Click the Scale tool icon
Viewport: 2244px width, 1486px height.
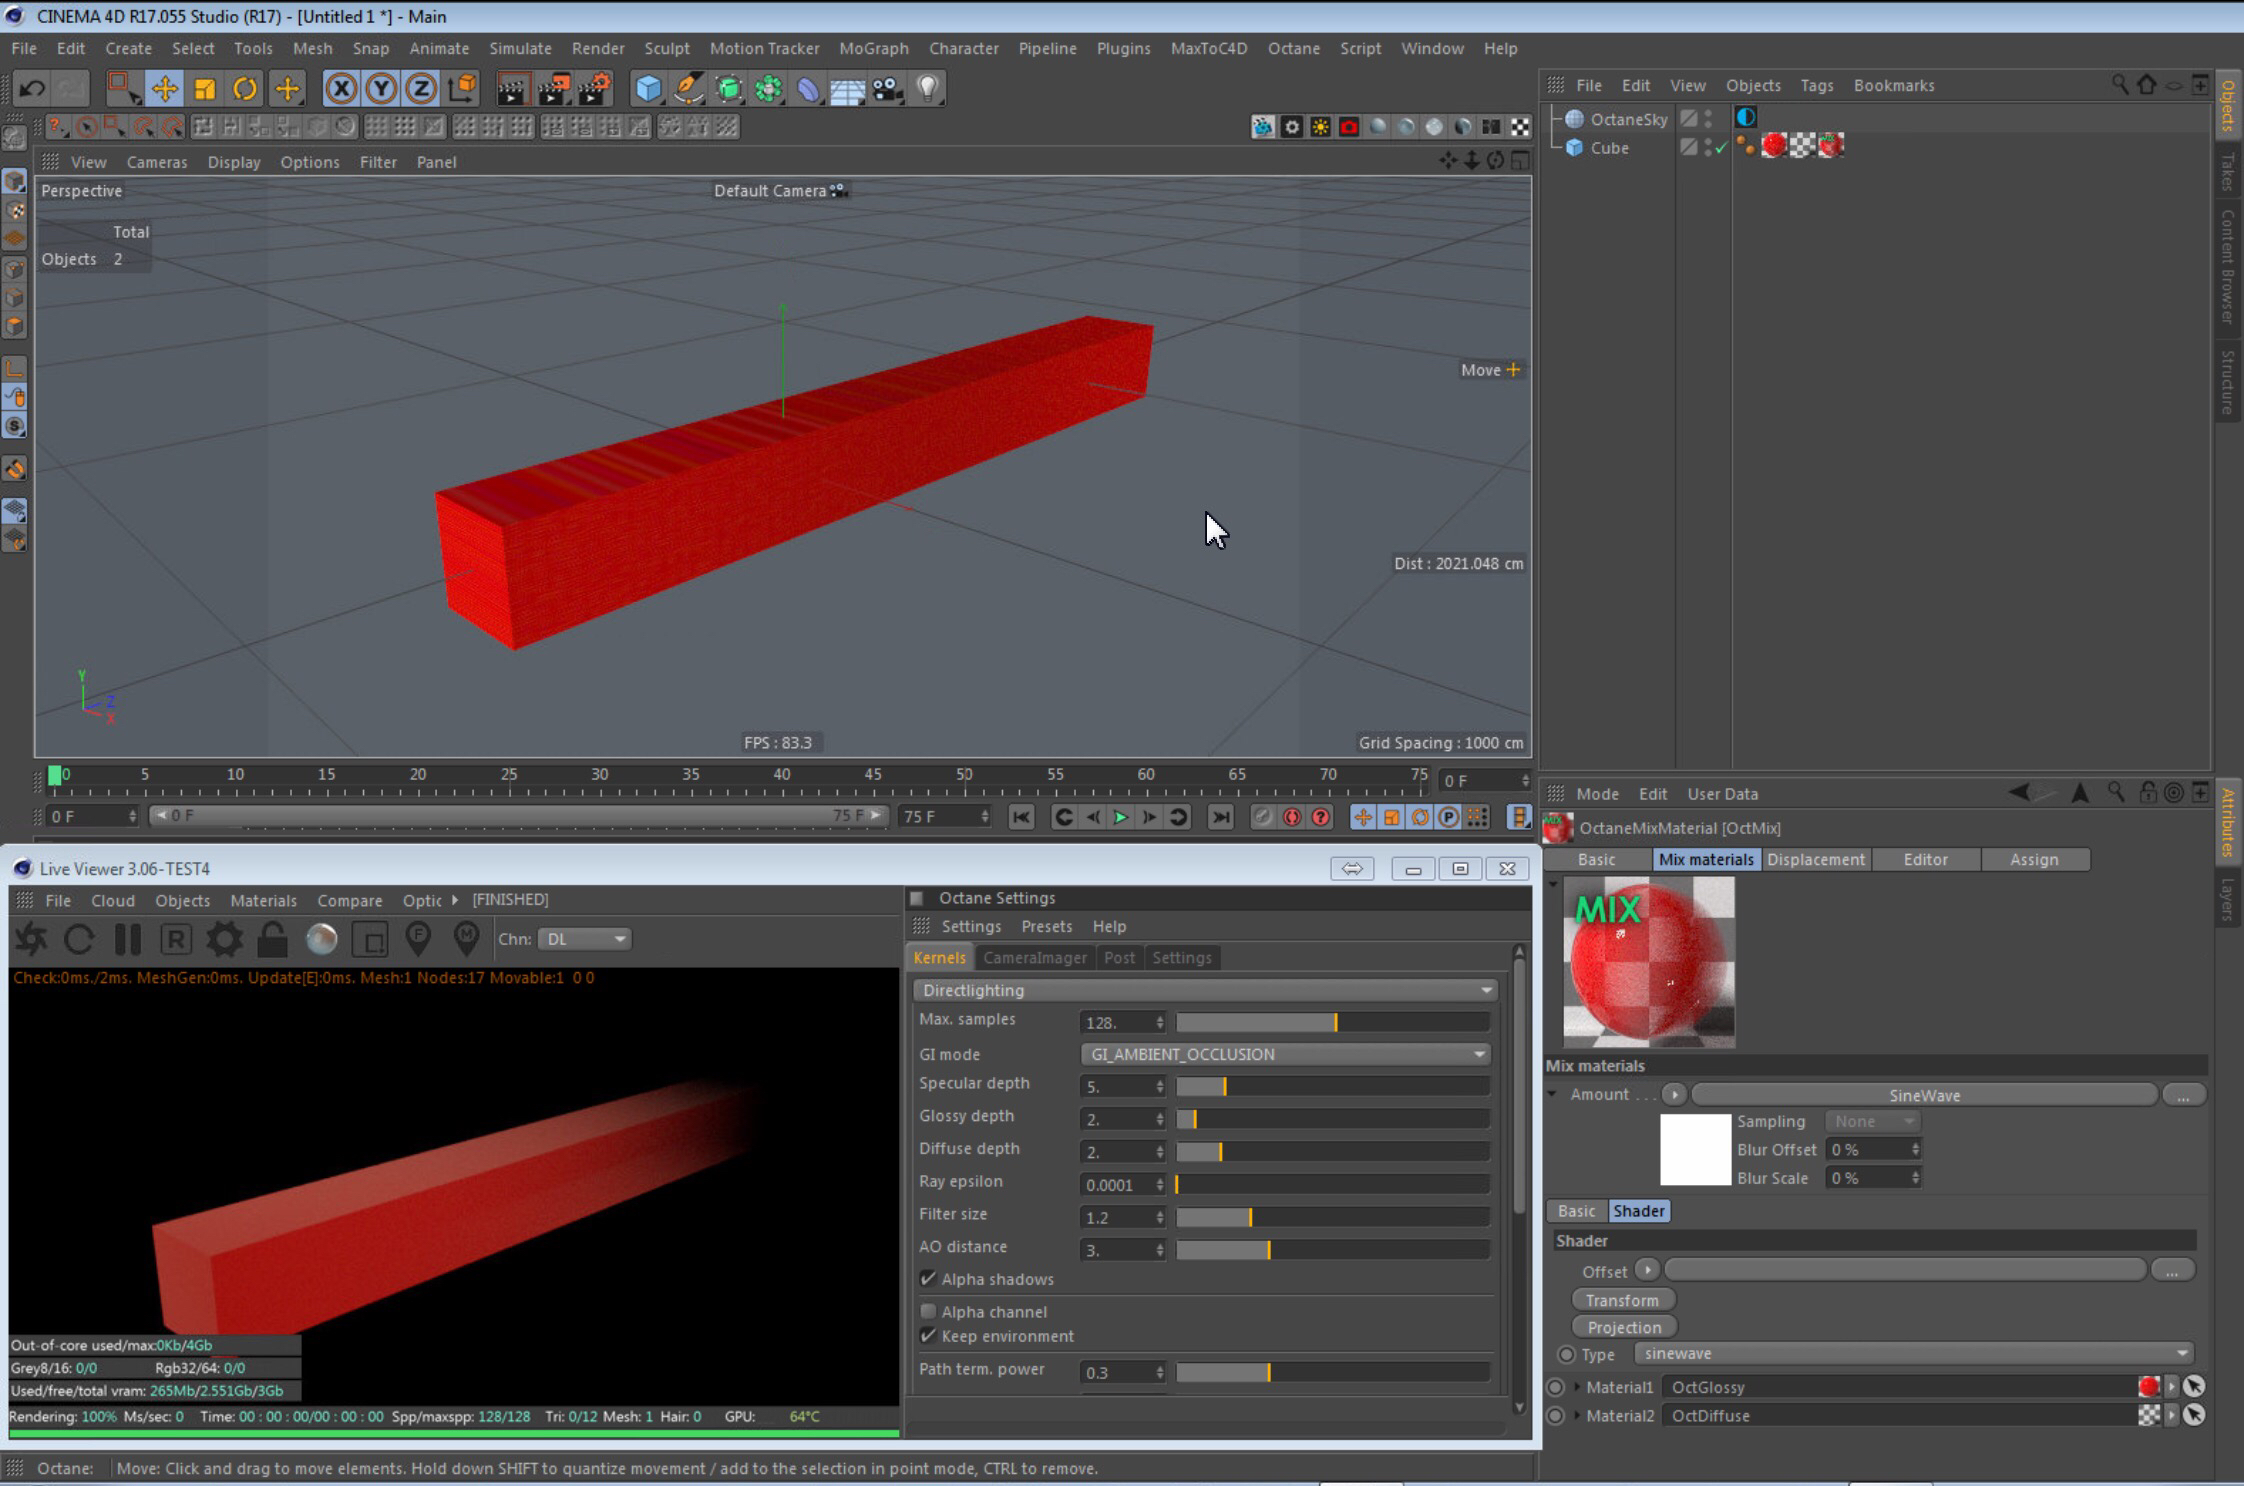(205, 88)
